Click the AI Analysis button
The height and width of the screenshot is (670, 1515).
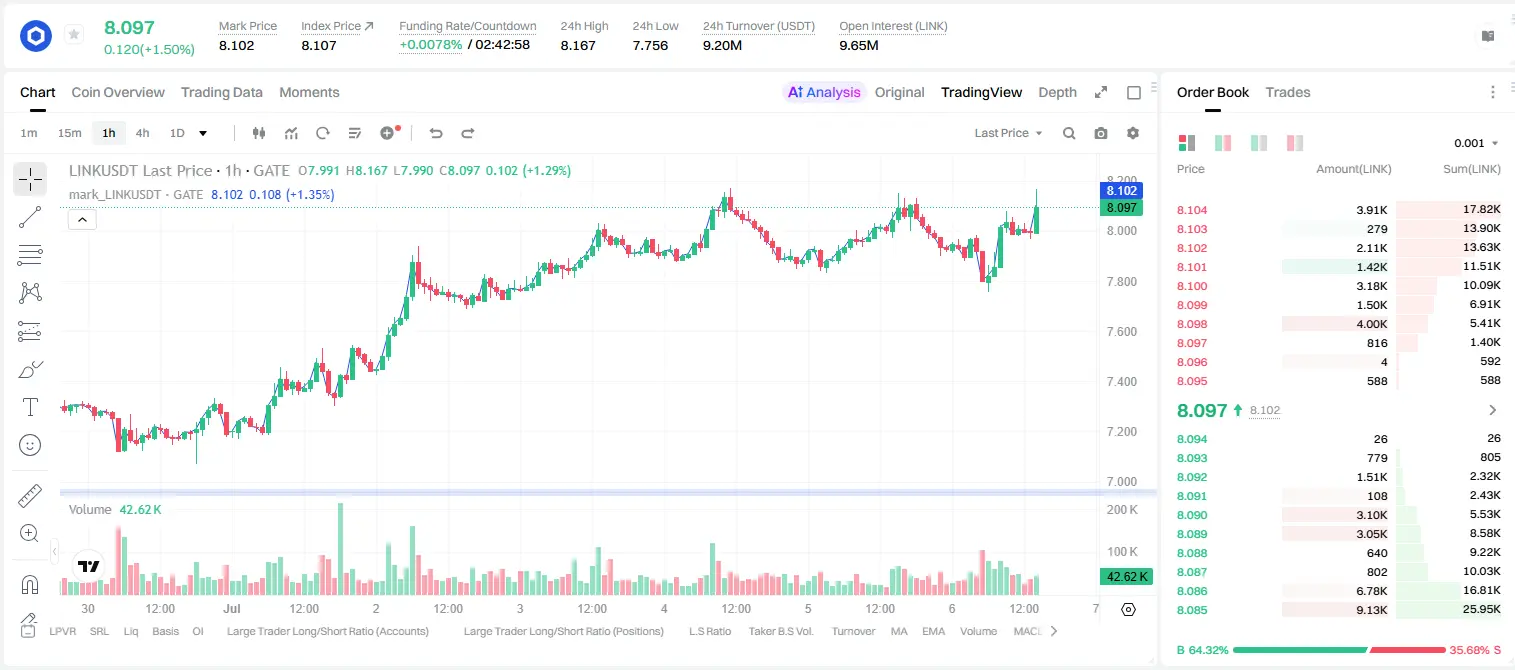(x=823, y=92)
